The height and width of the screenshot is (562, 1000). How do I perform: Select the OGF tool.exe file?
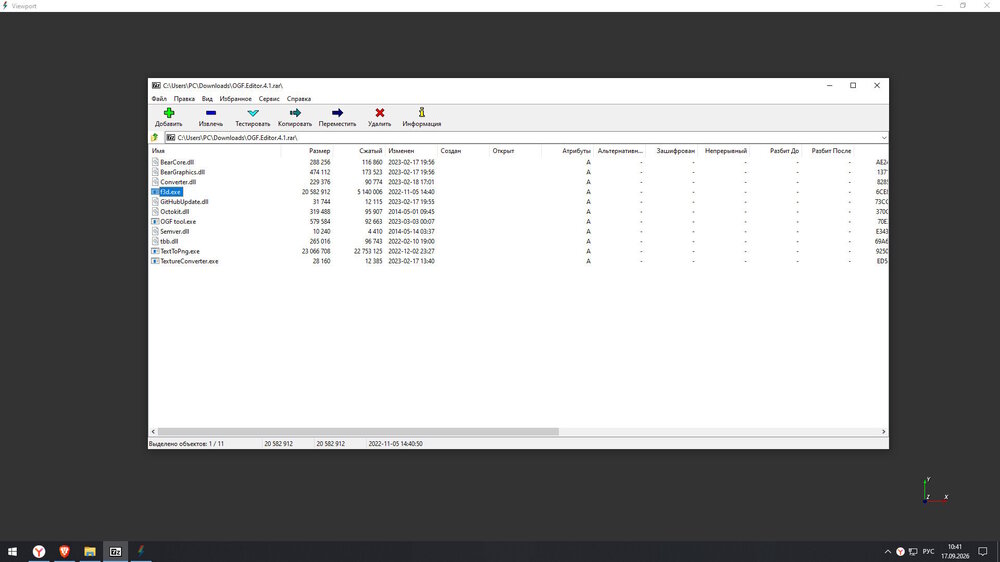pyautogui.click(x=178, y=221)
